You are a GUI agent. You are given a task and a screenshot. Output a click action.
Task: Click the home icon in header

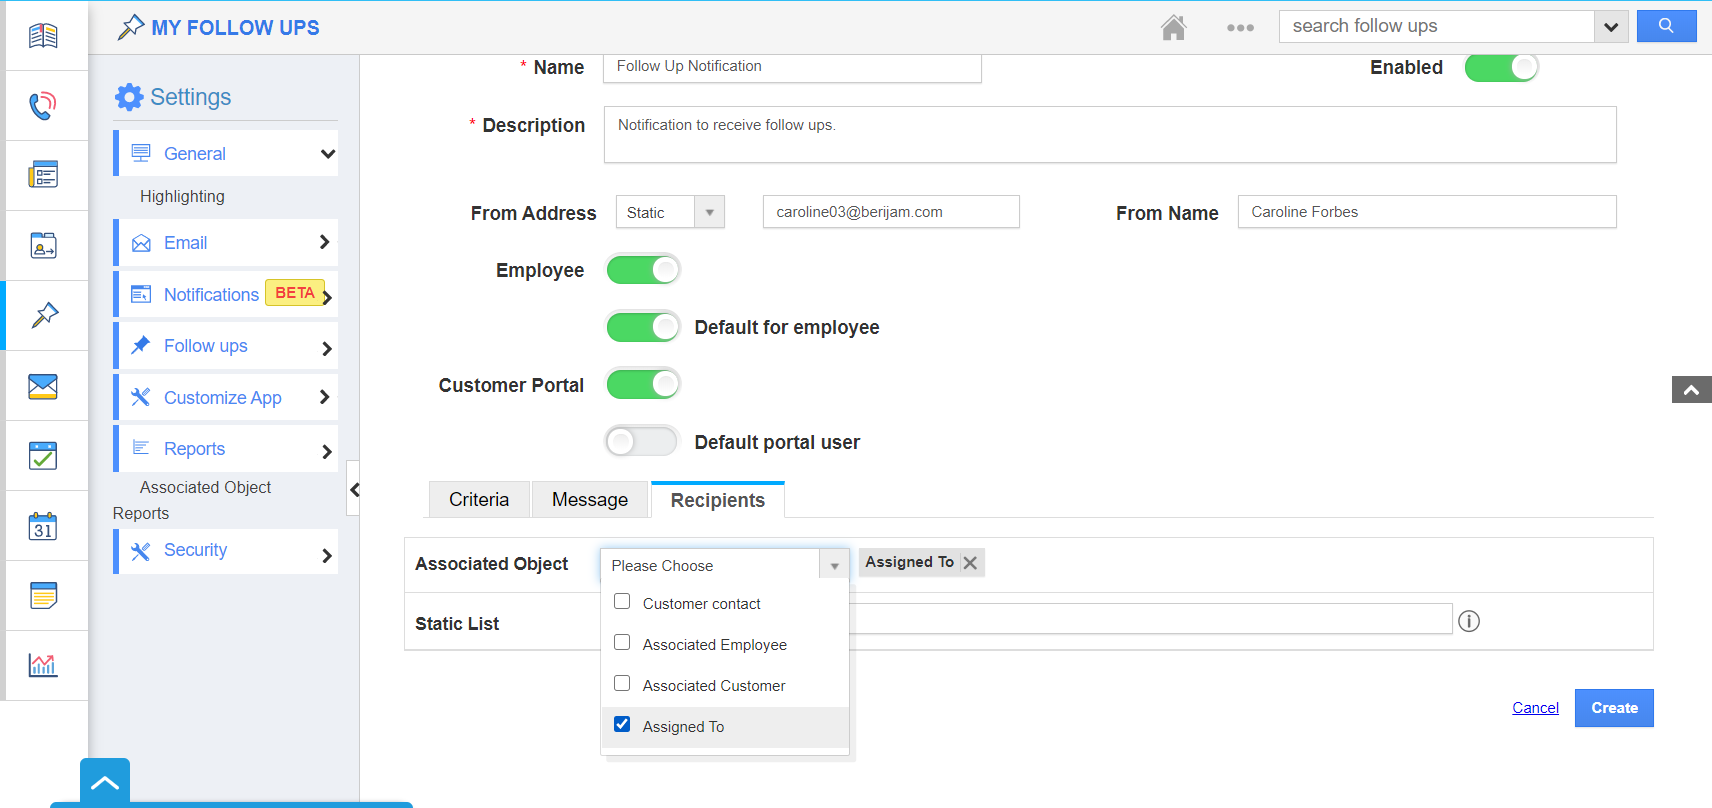[x=1173, y=28]
